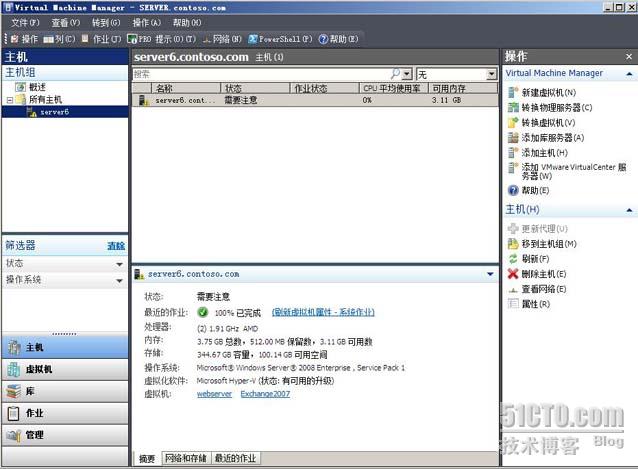Expand the 状态 filter
The image size is (638, 469).
tap(119, 264)
